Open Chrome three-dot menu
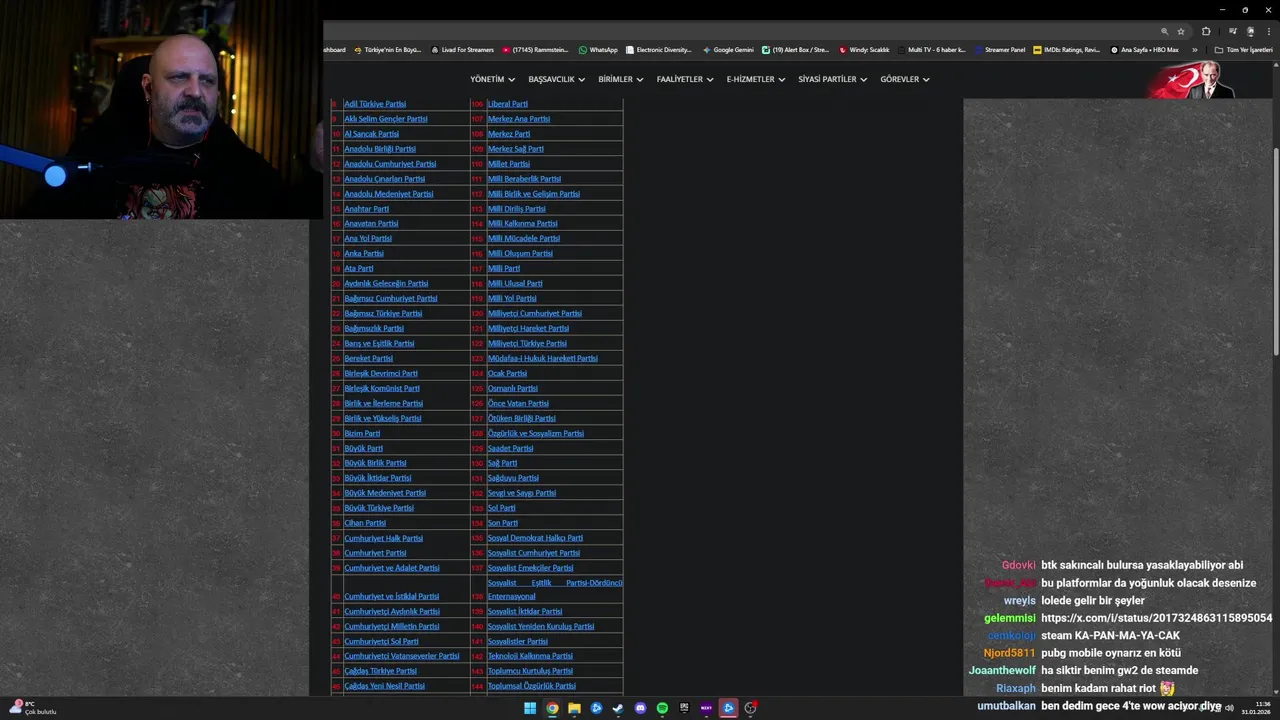This screenshot has width=1280, height=720. [1267, 31]
